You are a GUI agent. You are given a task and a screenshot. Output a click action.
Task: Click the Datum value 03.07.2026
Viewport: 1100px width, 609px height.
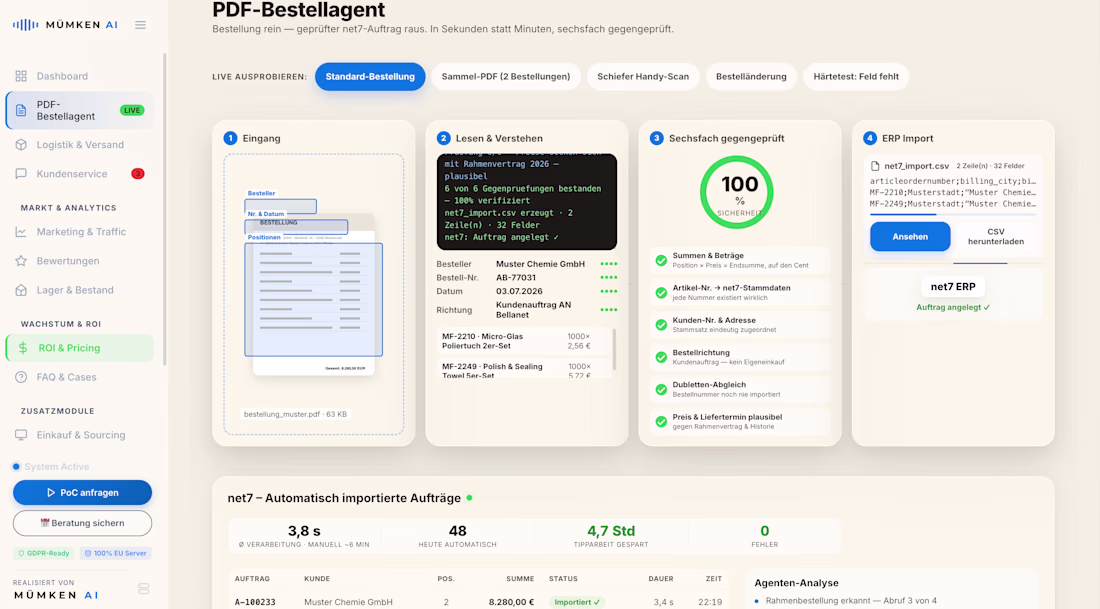(x=519, y=291)
